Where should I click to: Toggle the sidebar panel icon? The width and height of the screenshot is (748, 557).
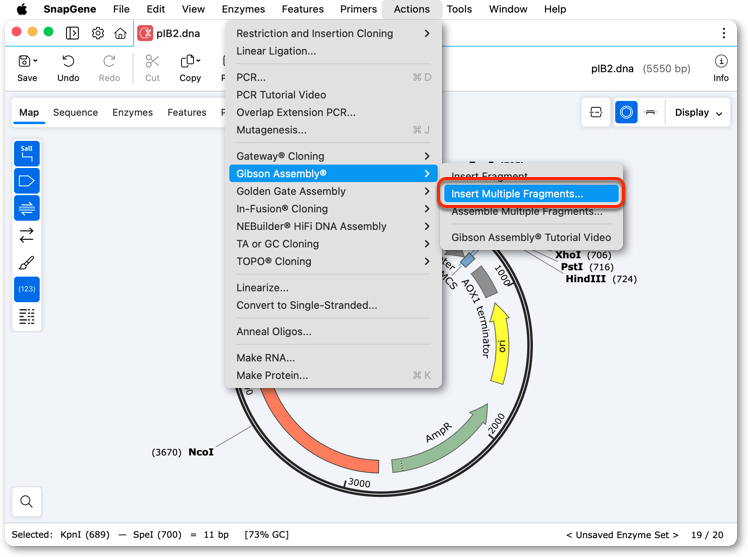pos(73,33)
